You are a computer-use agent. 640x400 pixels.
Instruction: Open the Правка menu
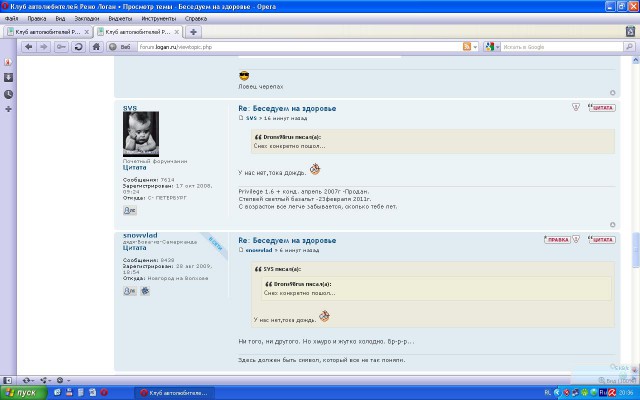(x=36, y=18)
